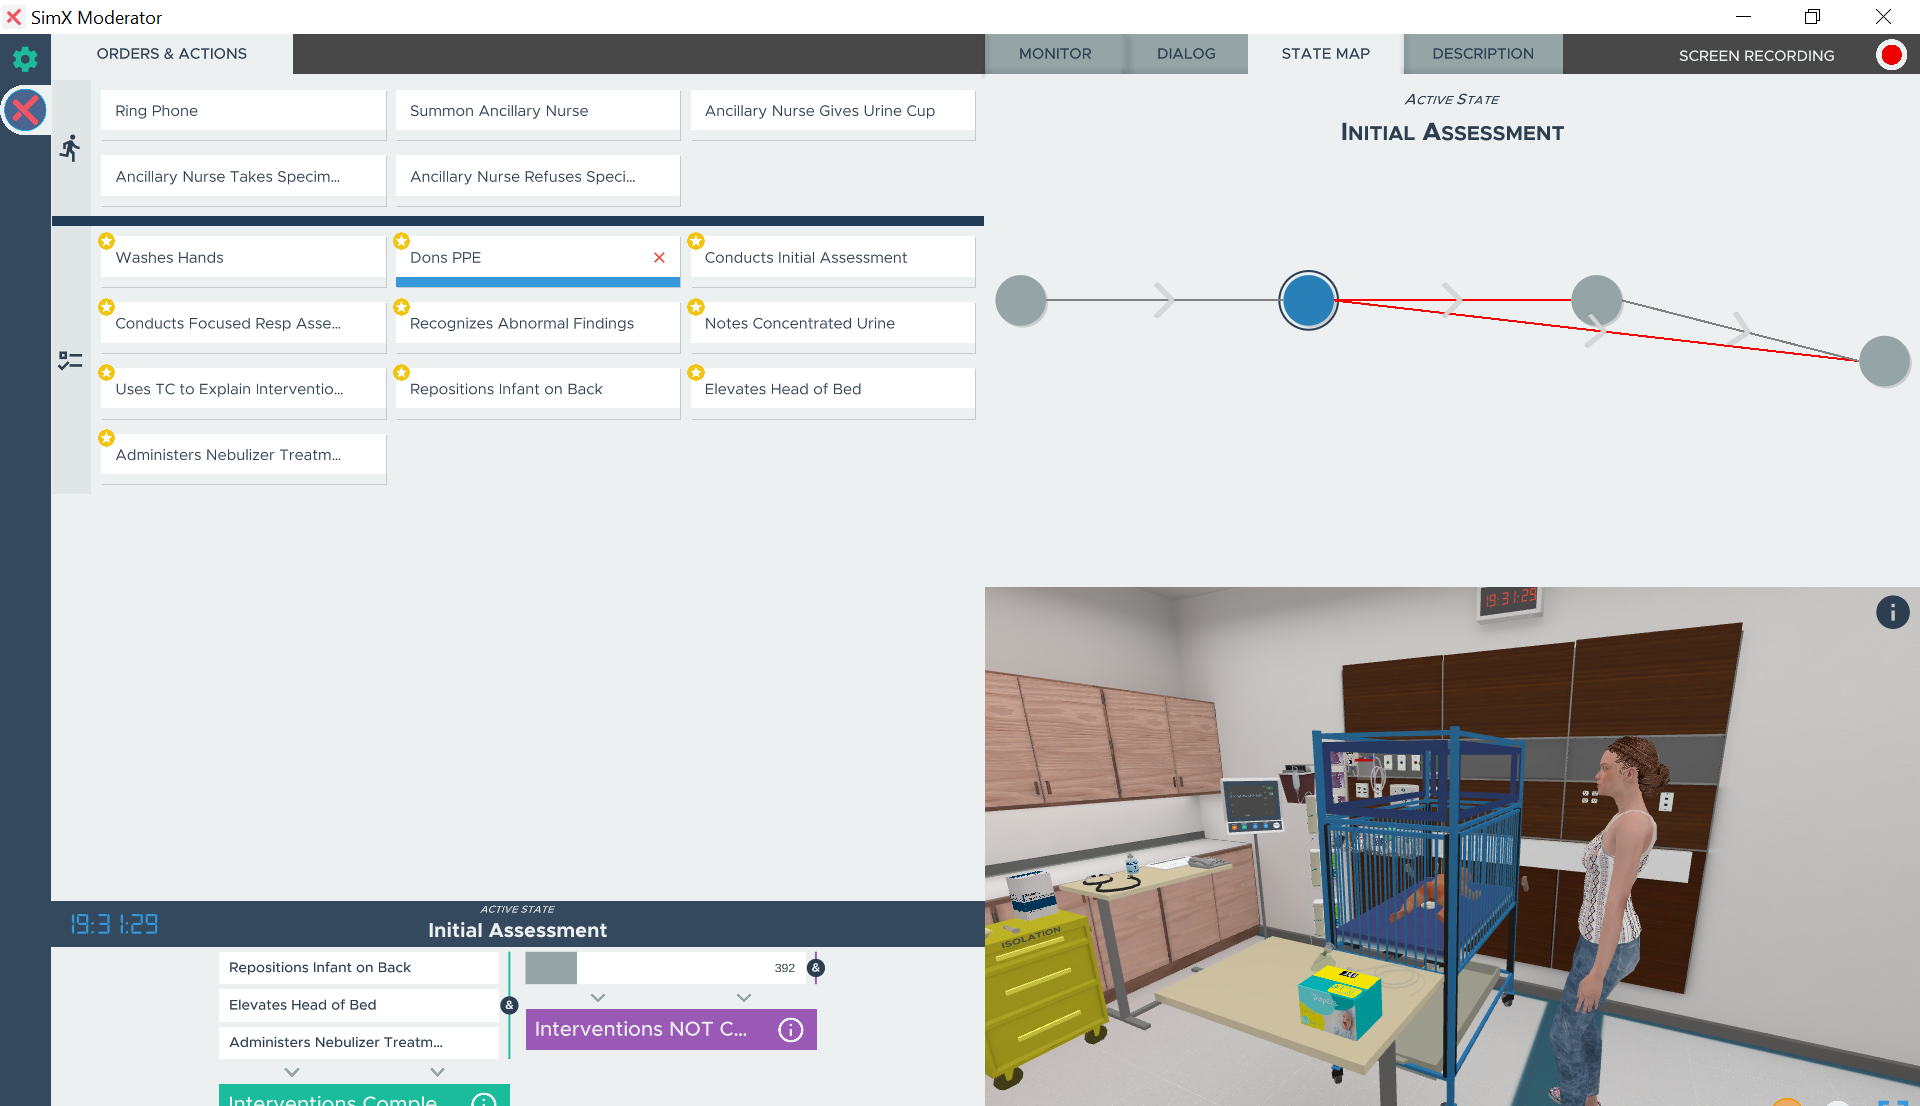This screenshot has width=1920, height=1106.
Task: Open the DESCRIPTION tab
Action: [1482, 54]
